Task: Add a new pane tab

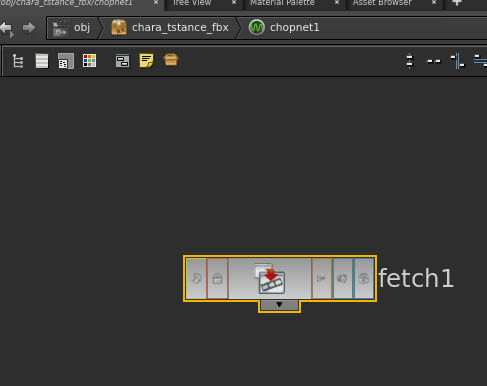Action: 457,3
